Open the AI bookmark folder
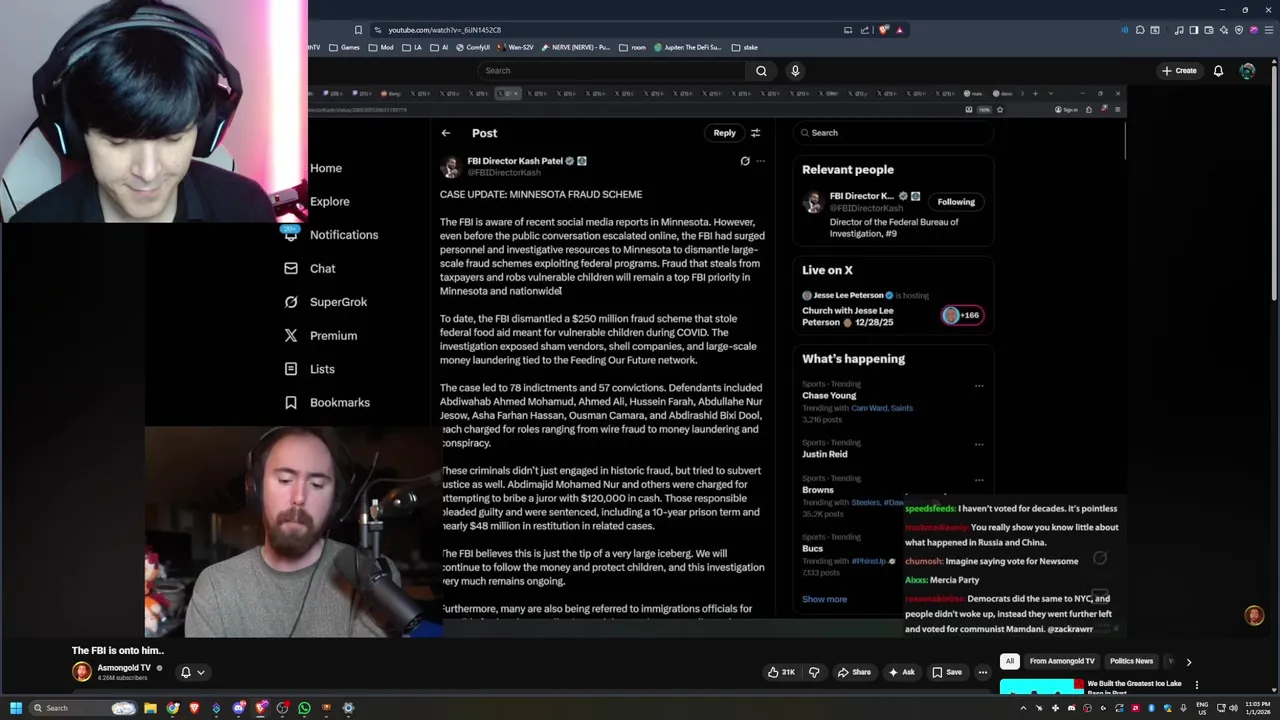 point(439,47)
